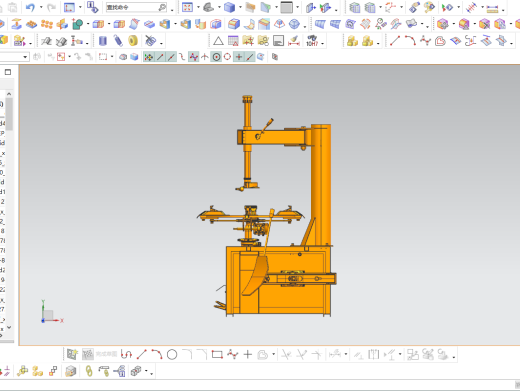This screenshot has width=520, height=391.
Task: Click the 10H7 fit tolerance icon
Action: point(312,41)
